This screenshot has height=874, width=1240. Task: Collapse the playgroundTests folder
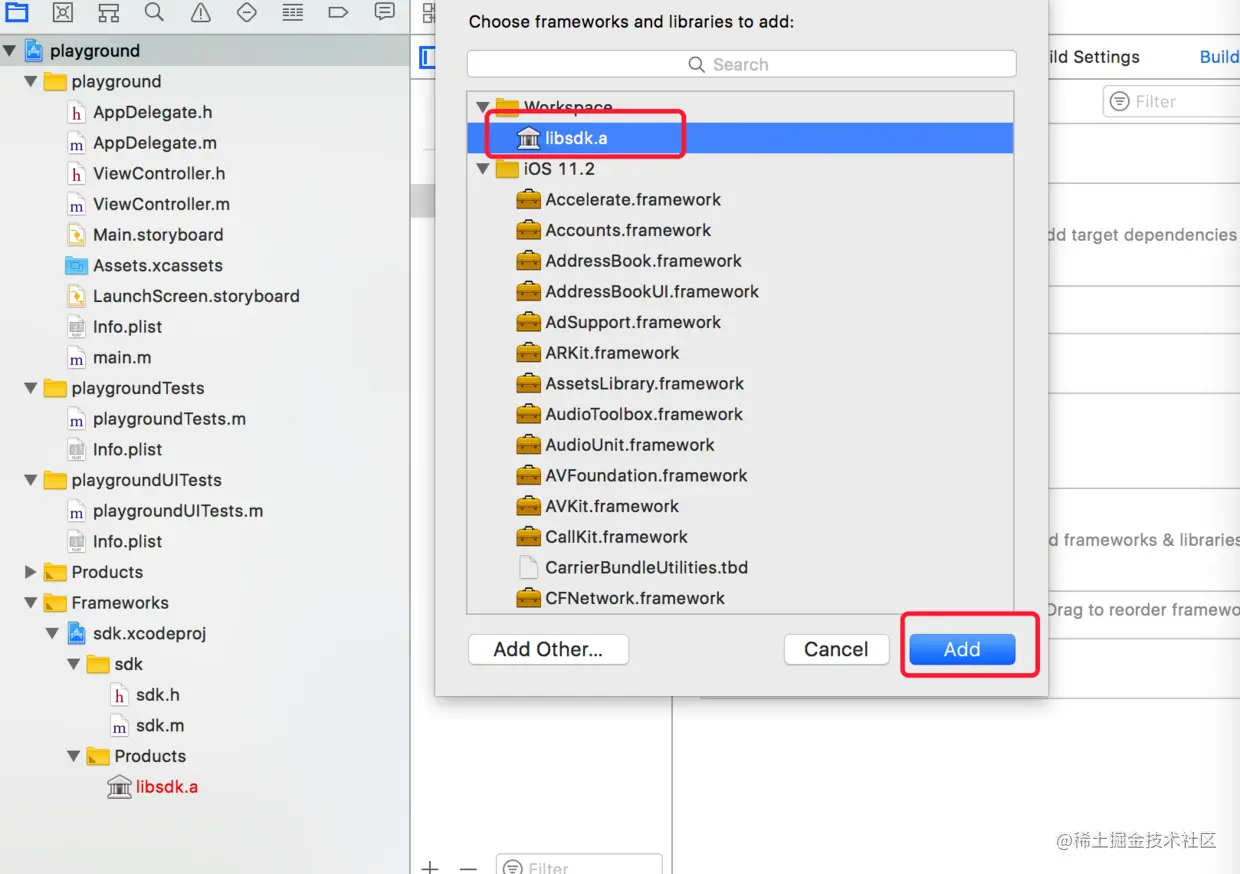point(31,388)
